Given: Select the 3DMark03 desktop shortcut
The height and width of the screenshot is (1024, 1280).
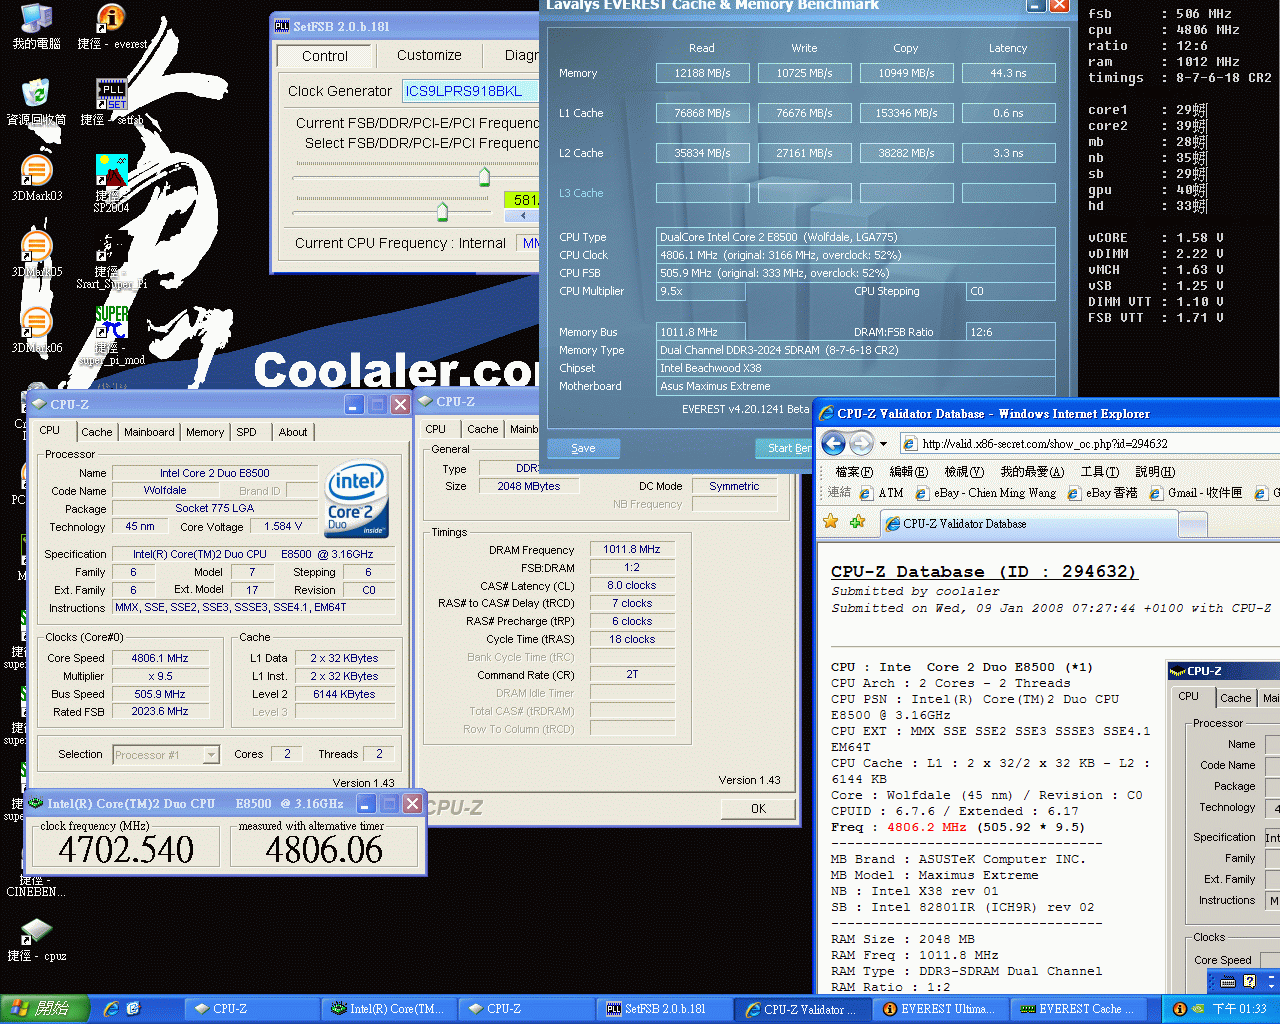Looking at the screenshot, I should pyautogui.click(x=36, y=174).
